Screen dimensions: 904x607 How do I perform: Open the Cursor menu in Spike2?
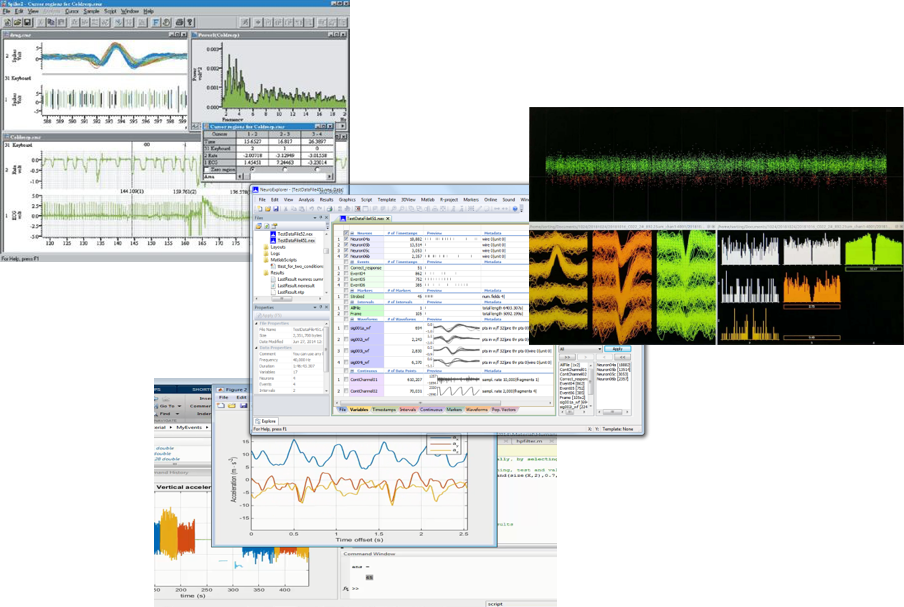tap(73, 11)
